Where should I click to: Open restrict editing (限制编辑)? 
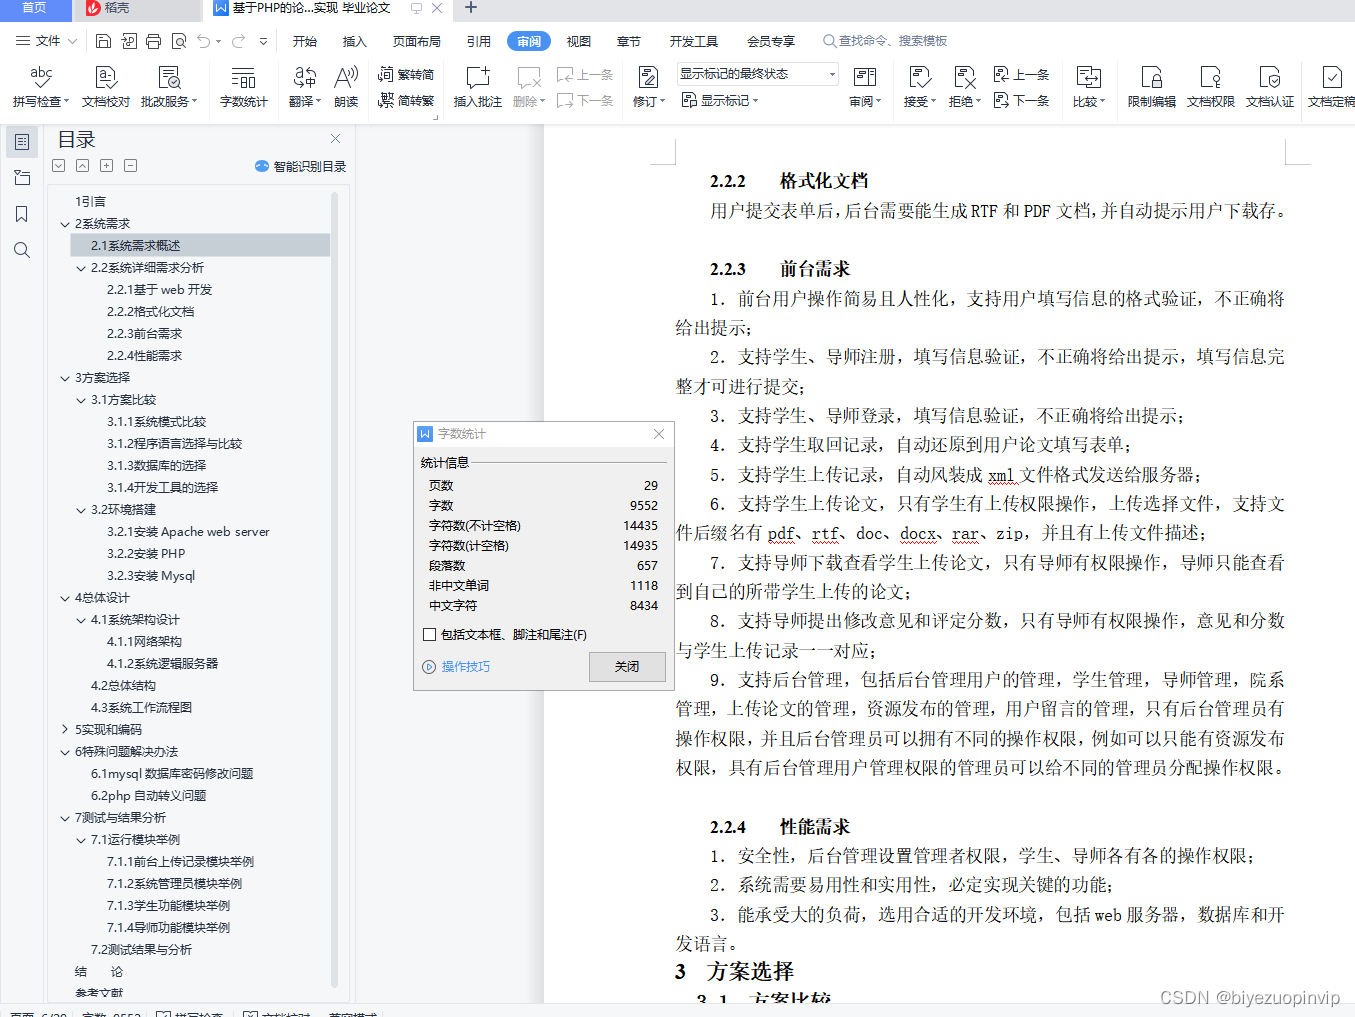(1152, 86)
